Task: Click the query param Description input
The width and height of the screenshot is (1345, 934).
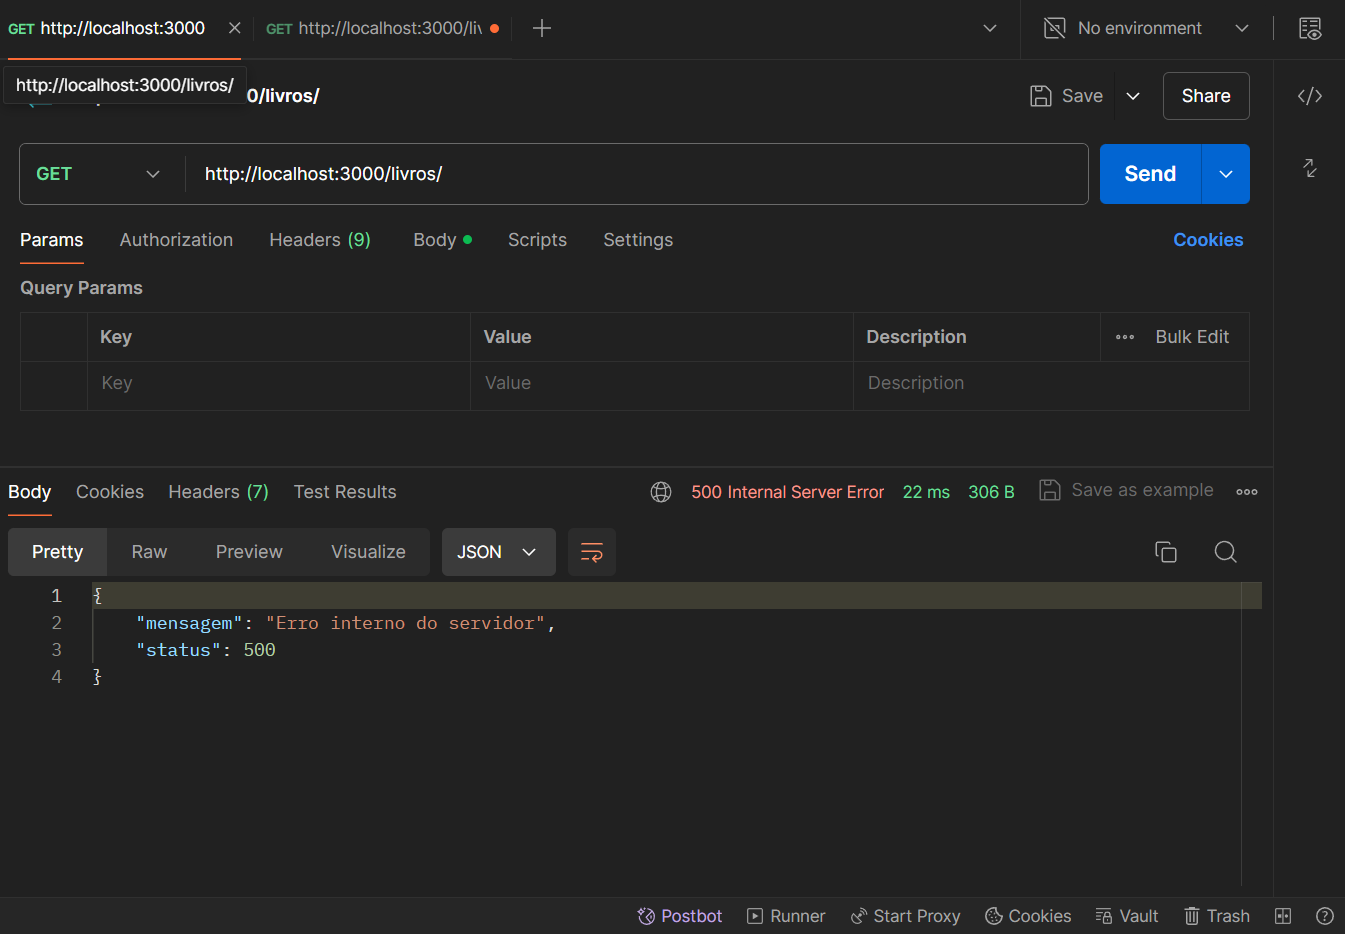Action: coord(1051,384)
